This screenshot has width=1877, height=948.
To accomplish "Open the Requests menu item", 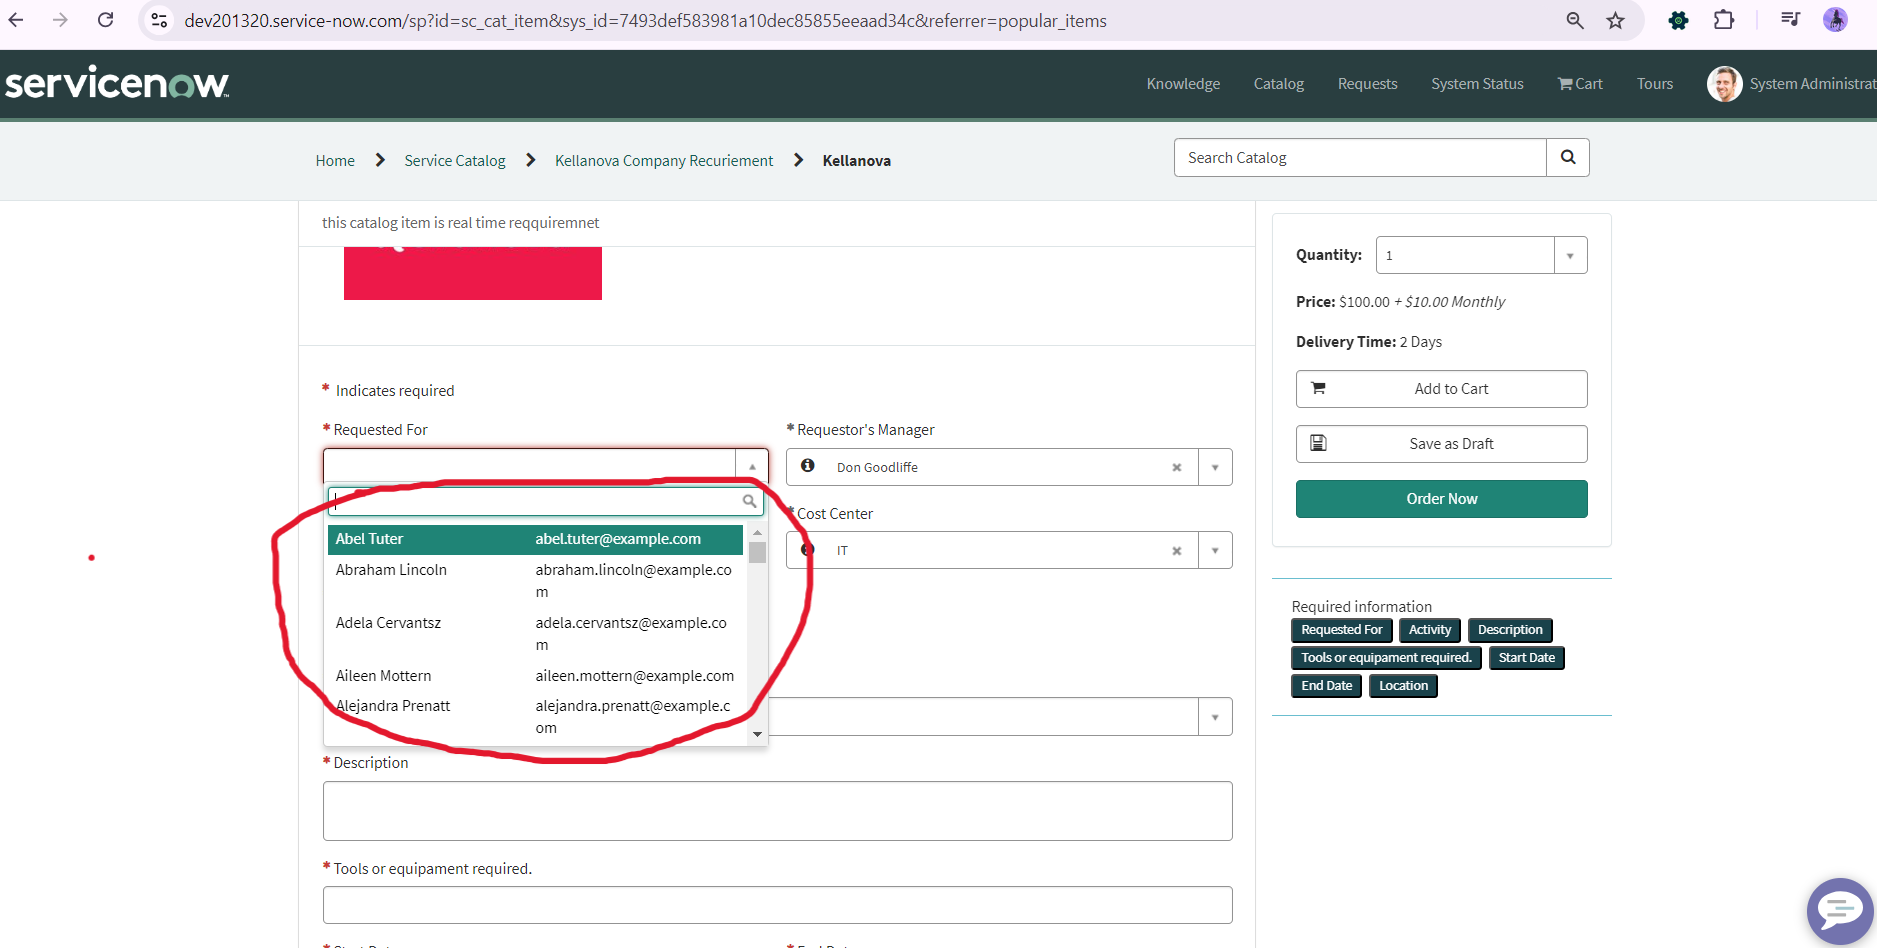I will tap(1367, 84).
